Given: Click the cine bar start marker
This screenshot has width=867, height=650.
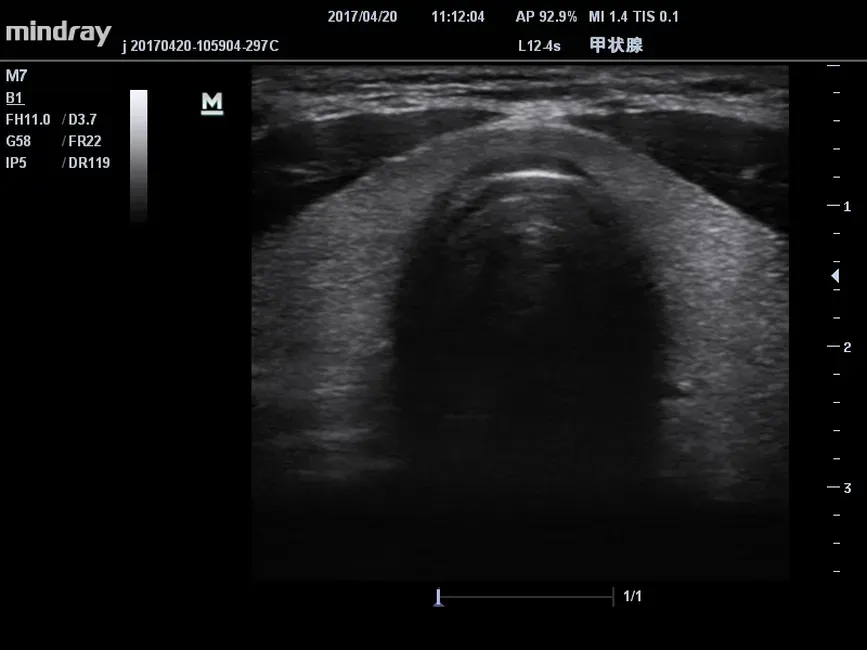Looking at the screenshot, I should [x=438, y=597].
